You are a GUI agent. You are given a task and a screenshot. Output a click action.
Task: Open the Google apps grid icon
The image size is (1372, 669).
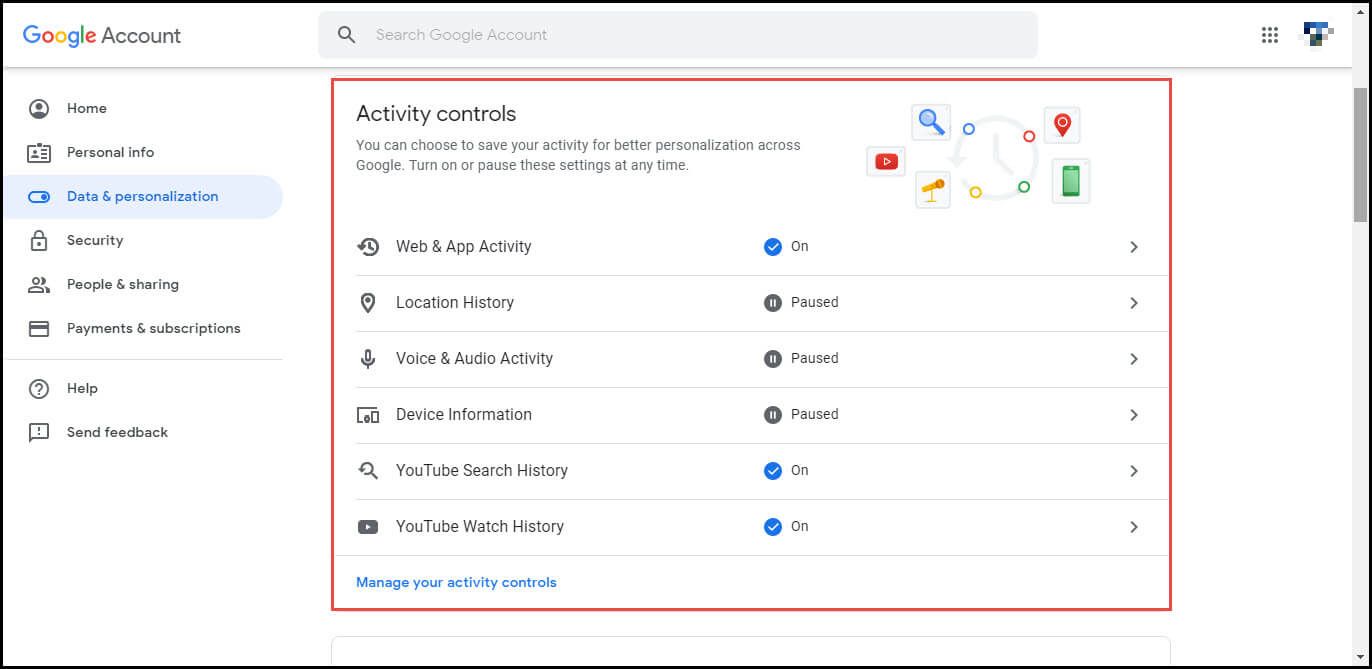pos(1270,35)
